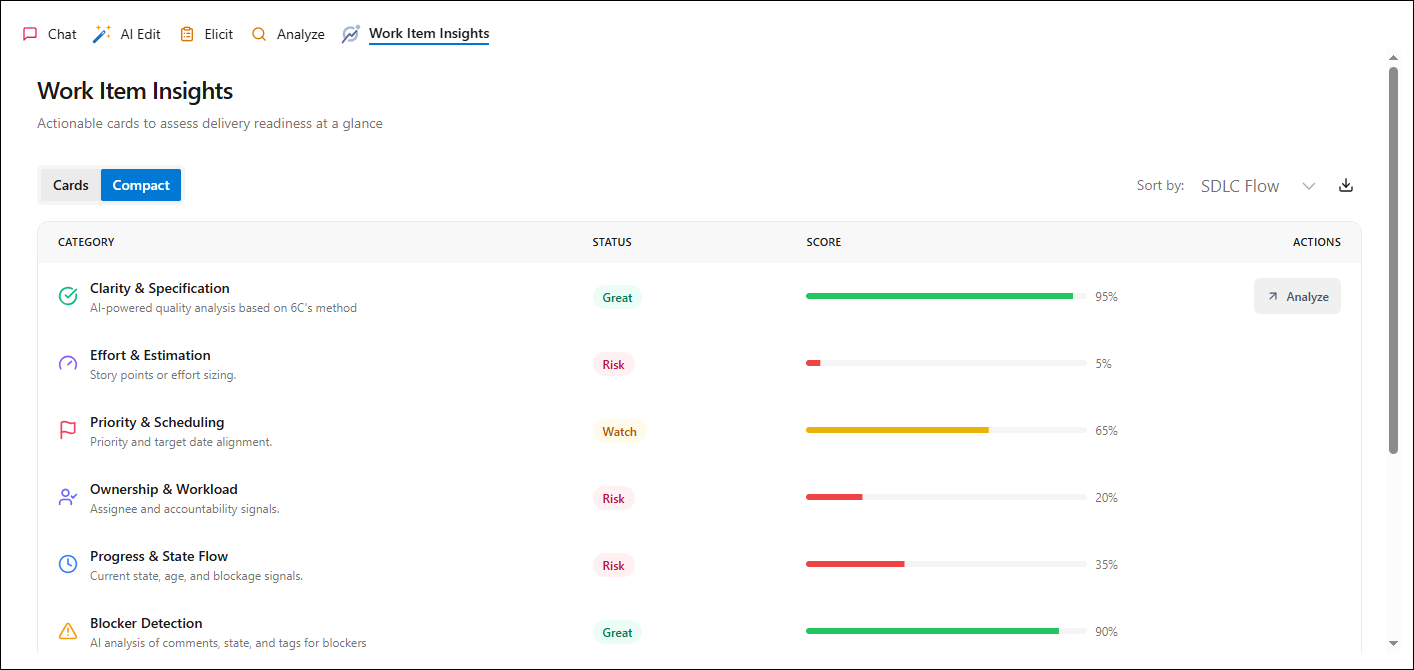Click Analyze button for Clarity & Specification
This screenshot has height=670, width=1414.
click(1297, 296)
